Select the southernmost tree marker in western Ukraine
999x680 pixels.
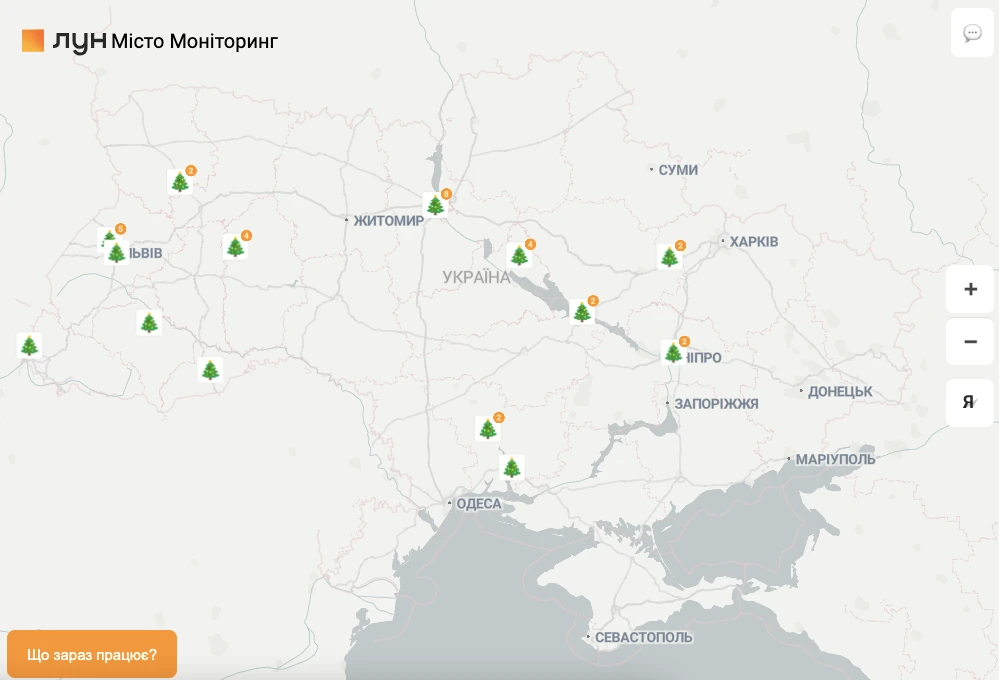(x=210, y=370)
